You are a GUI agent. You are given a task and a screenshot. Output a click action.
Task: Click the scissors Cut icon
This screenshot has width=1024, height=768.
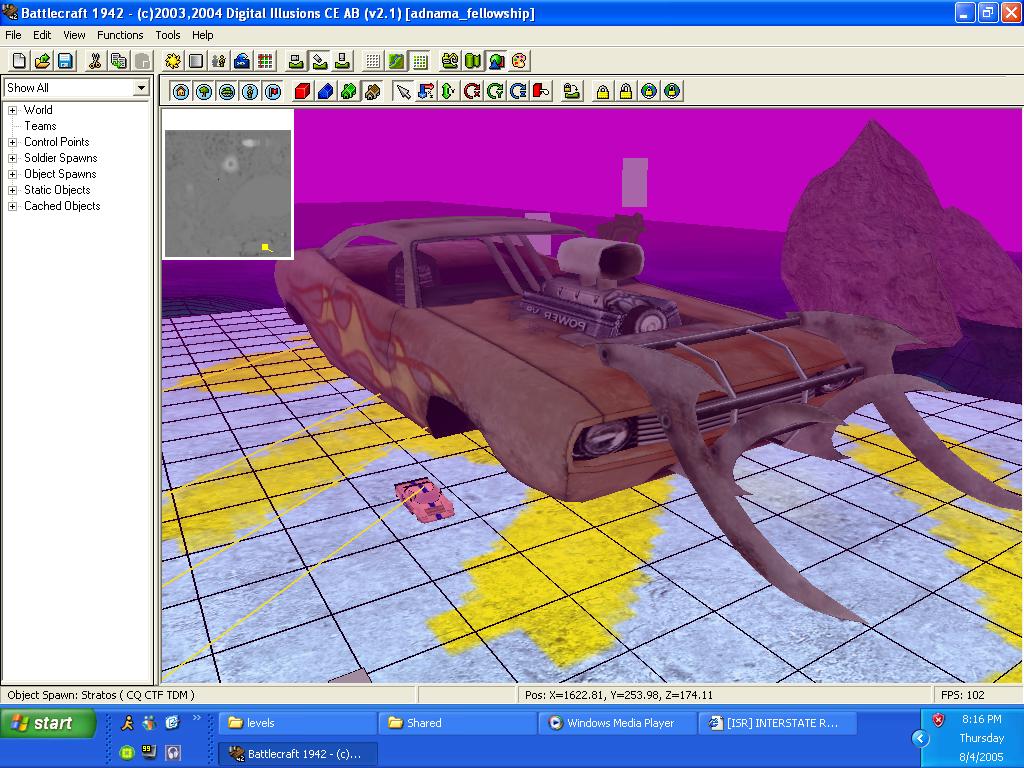95,61
